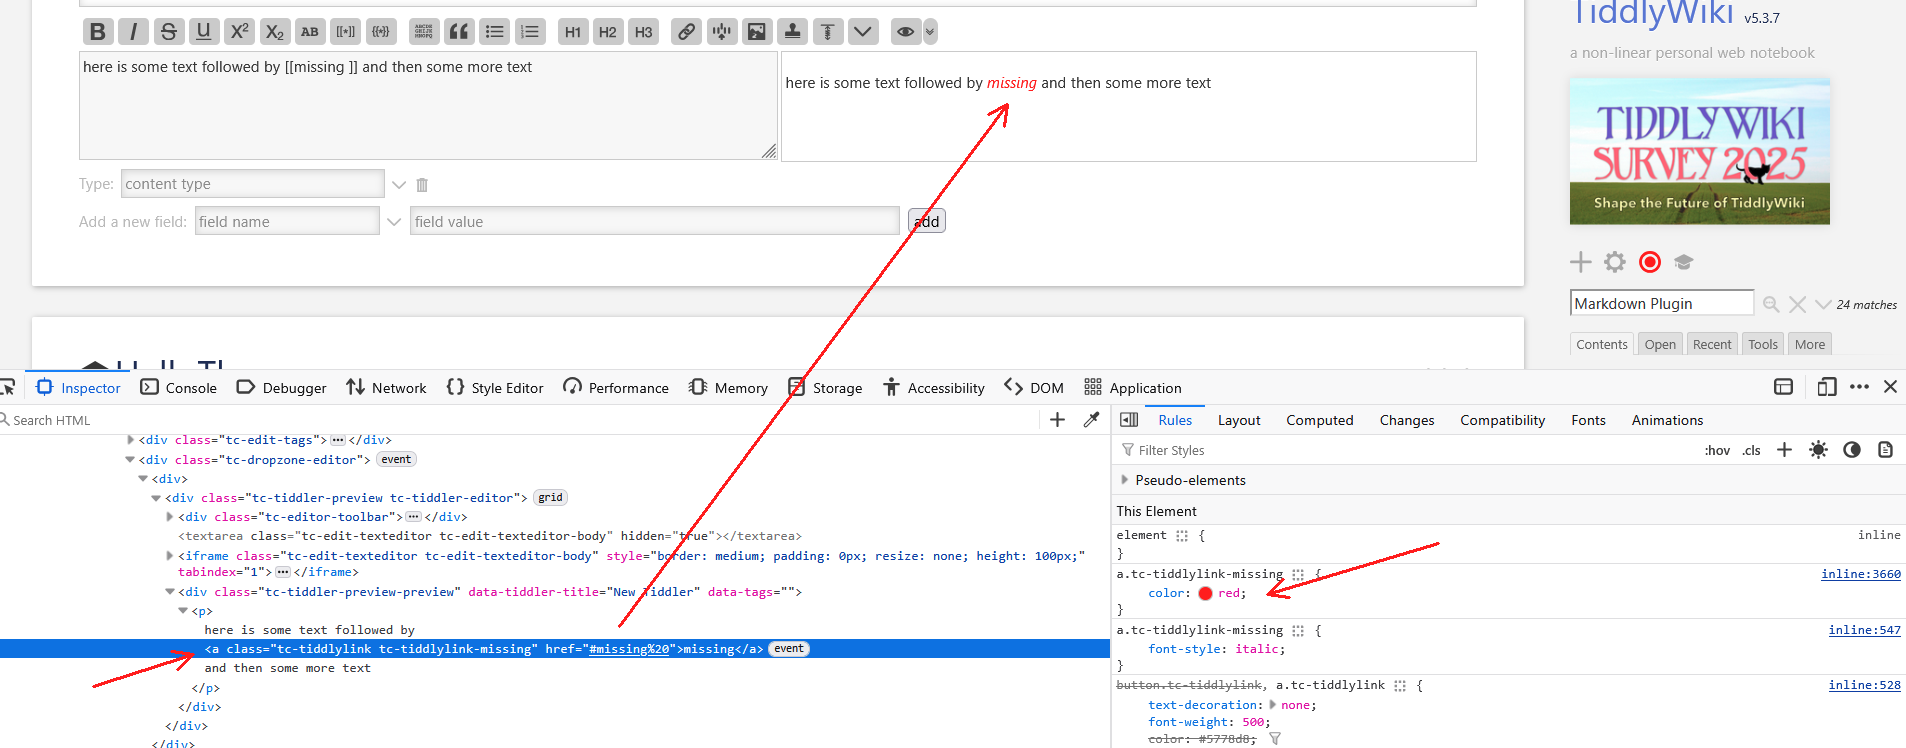
Task: Click the field name input
Action: [x=287, y=222]
